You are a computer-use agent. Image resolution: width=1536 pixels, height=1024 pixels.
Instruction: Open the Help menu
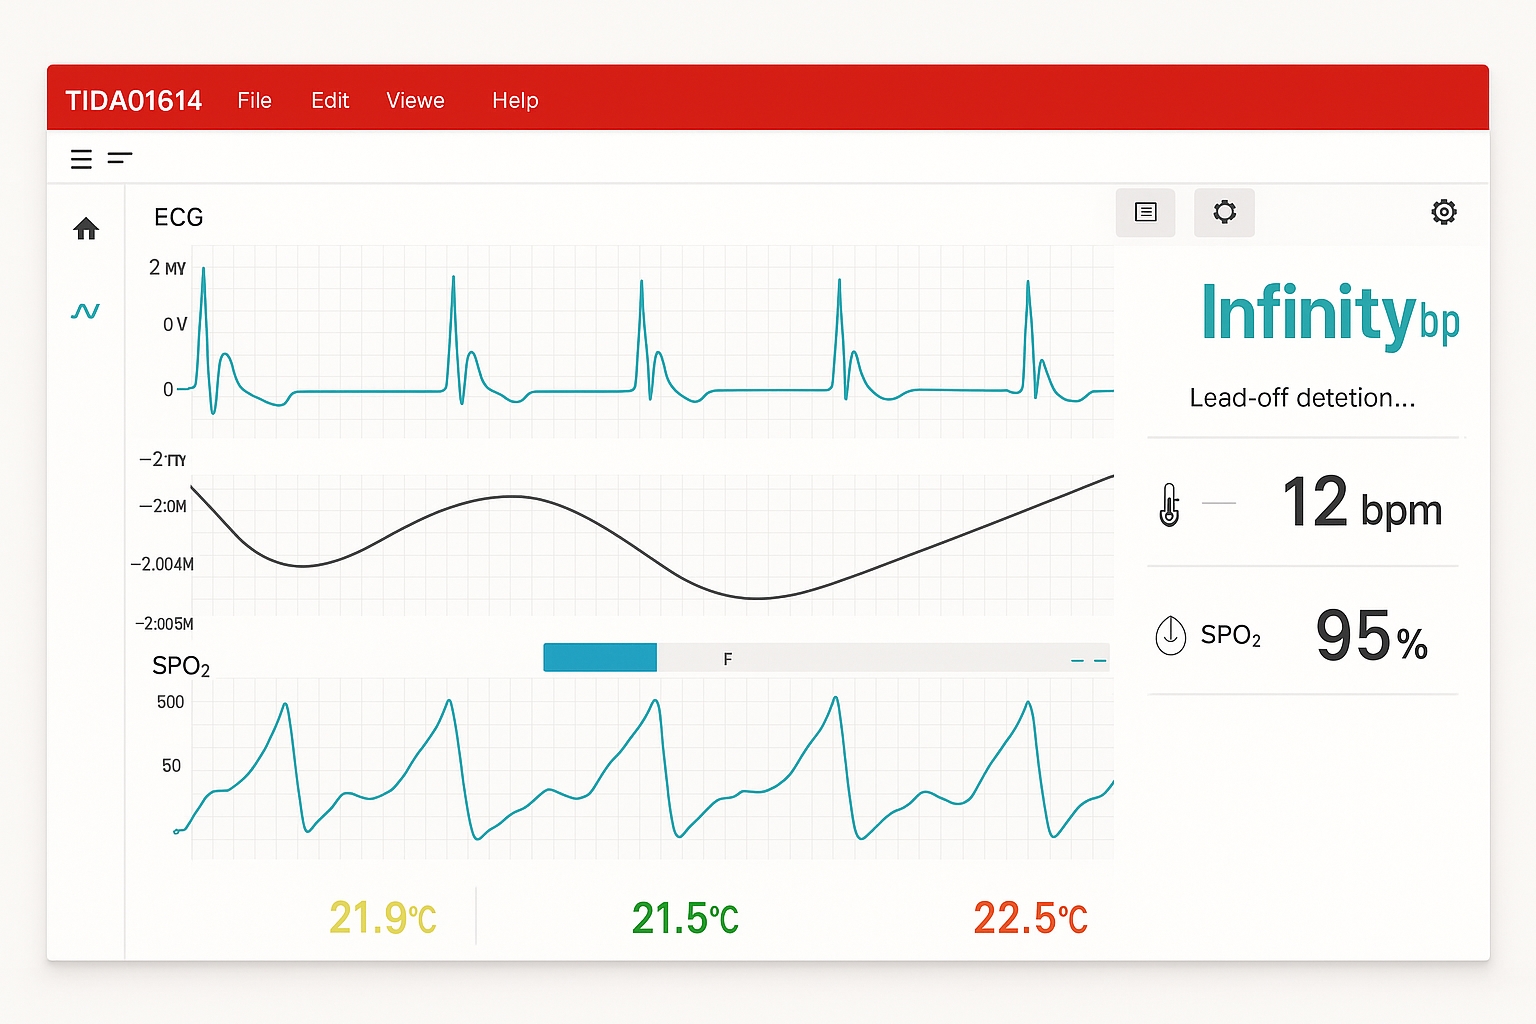point(514,100)
